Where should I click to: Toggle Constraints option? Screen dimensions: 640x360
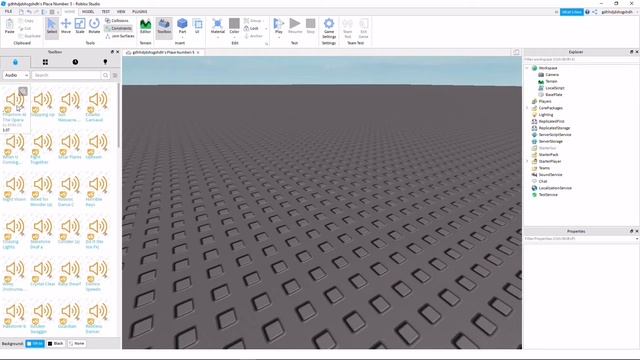click(118, 28)
